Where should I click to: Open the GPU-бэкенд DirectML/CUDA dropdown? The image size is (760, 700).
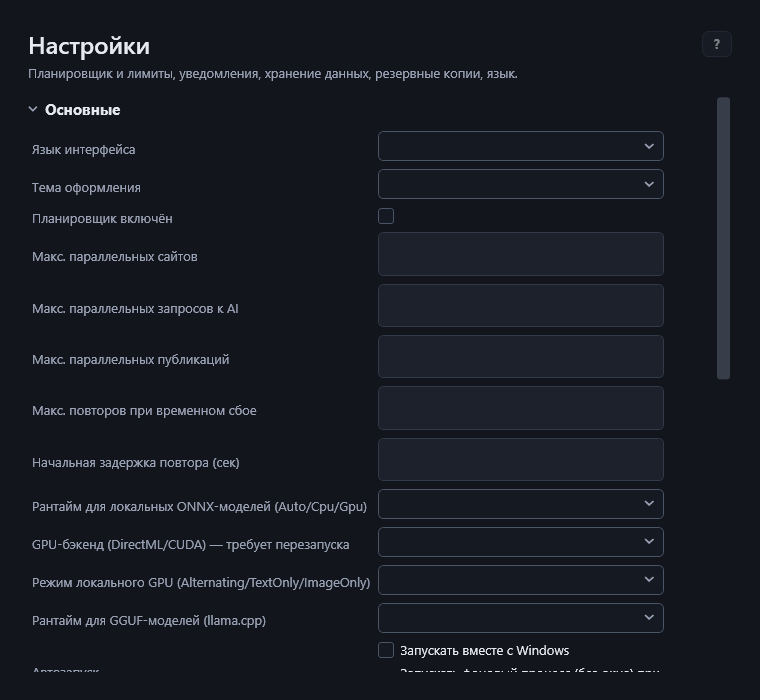521,541
